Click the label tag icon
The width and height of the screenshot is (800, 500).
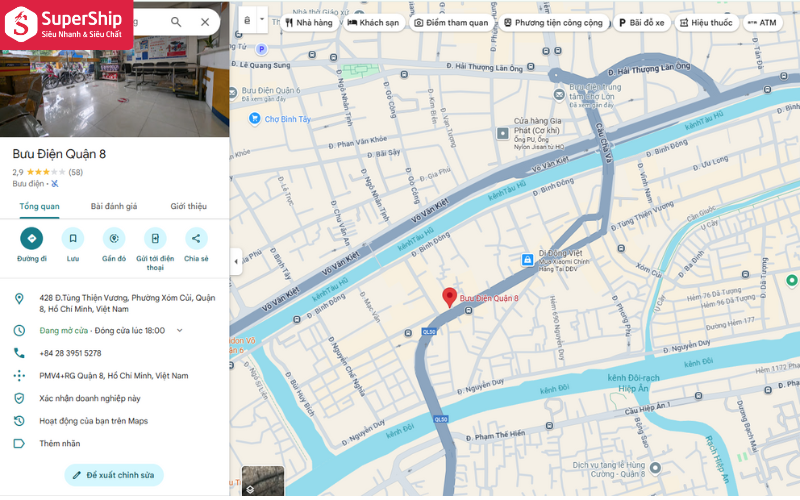click(19, 443)
